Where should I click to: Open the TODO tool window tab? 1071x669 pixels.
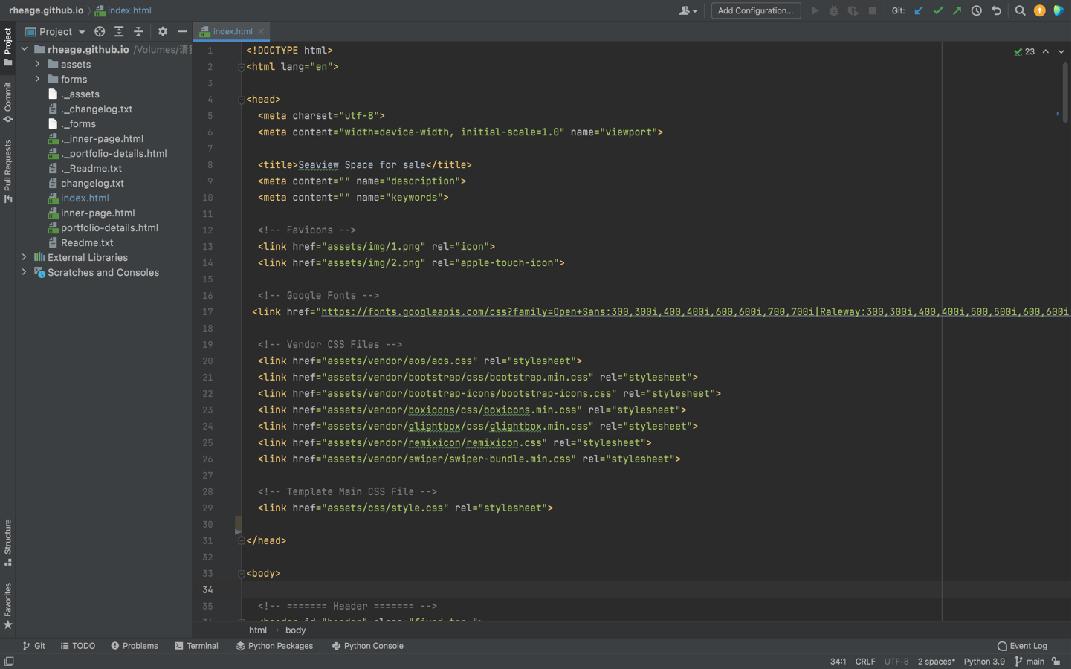(x=78, y=646)
